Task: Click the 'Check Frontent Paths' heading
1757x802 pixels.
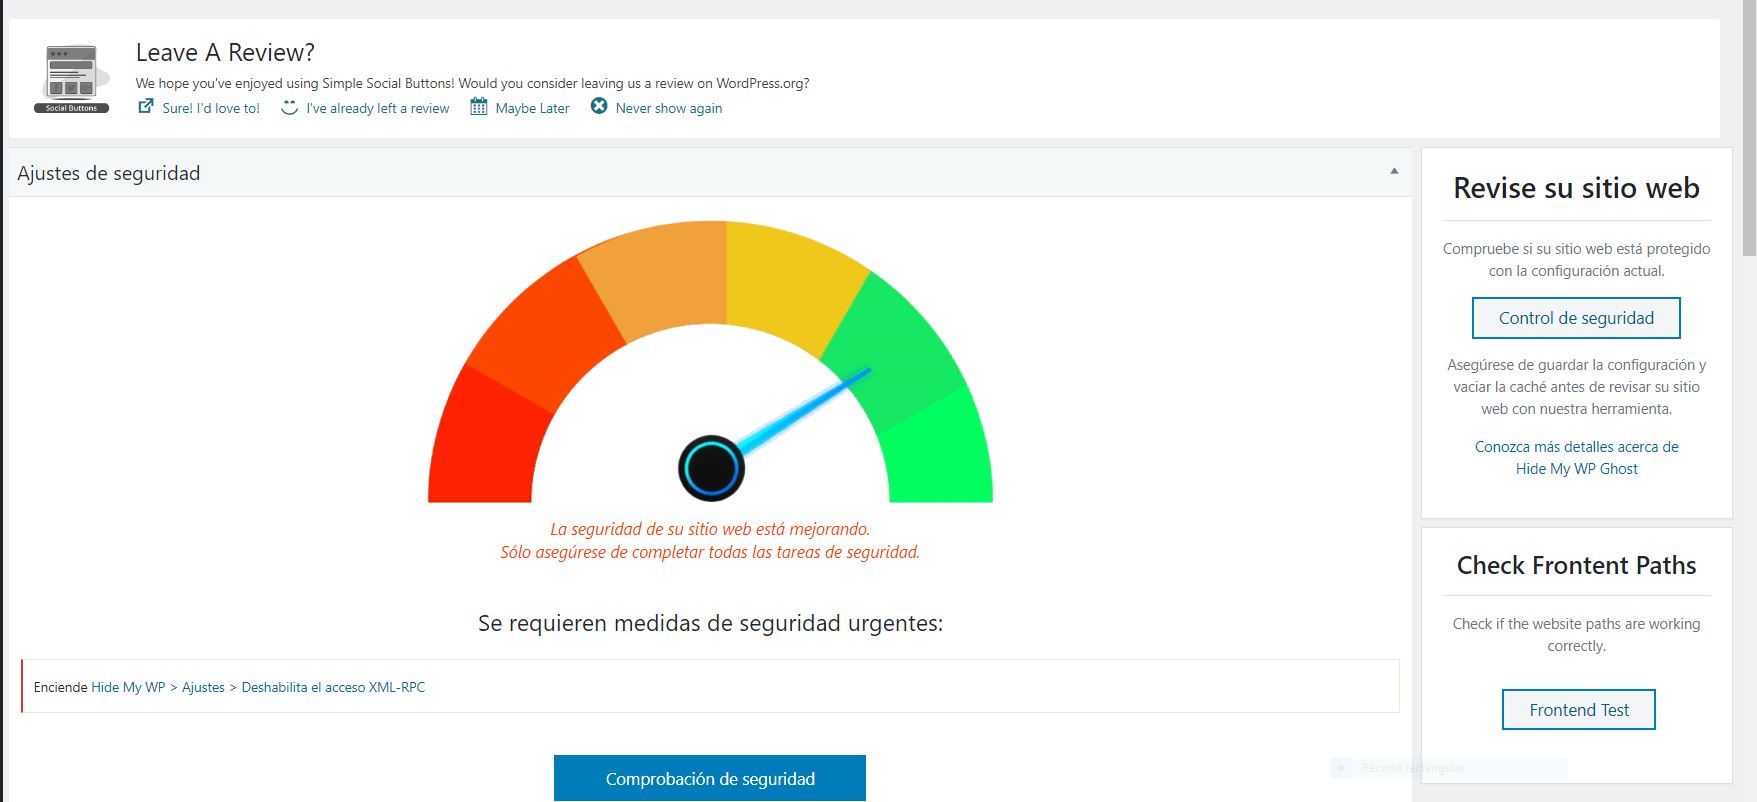Action: (1576, 565)
